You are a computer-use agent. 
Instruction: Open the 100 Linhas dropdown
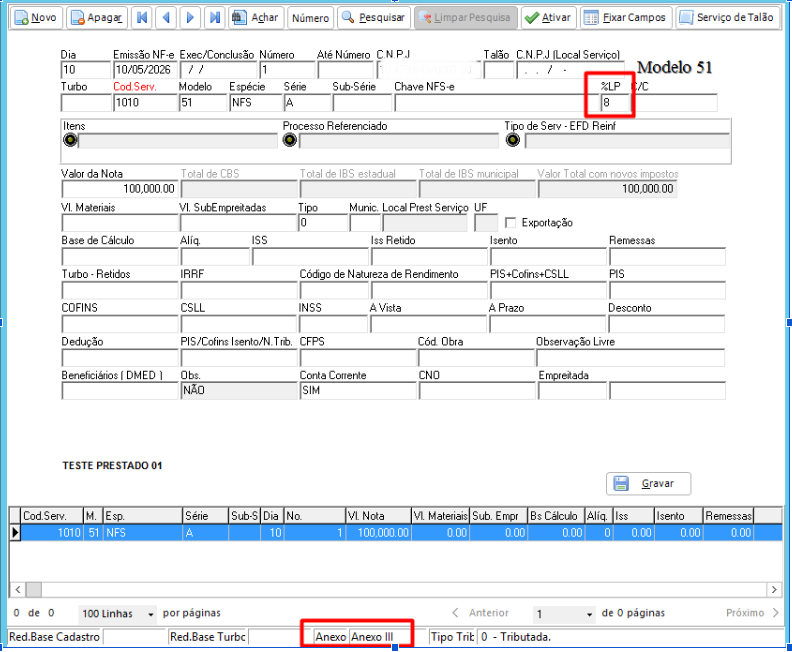coord(118,614)
